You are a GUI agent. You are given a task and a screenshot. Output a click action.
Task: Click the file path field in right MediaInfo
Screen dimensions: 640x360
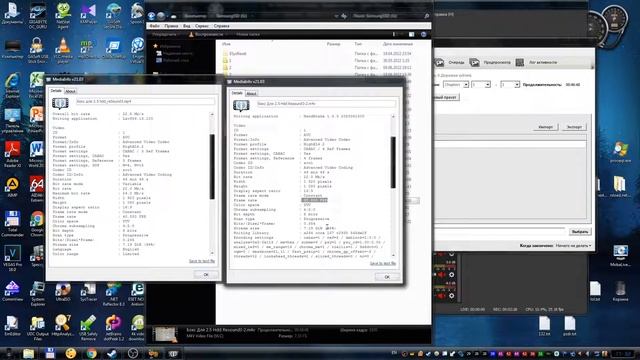click(326, 104)
